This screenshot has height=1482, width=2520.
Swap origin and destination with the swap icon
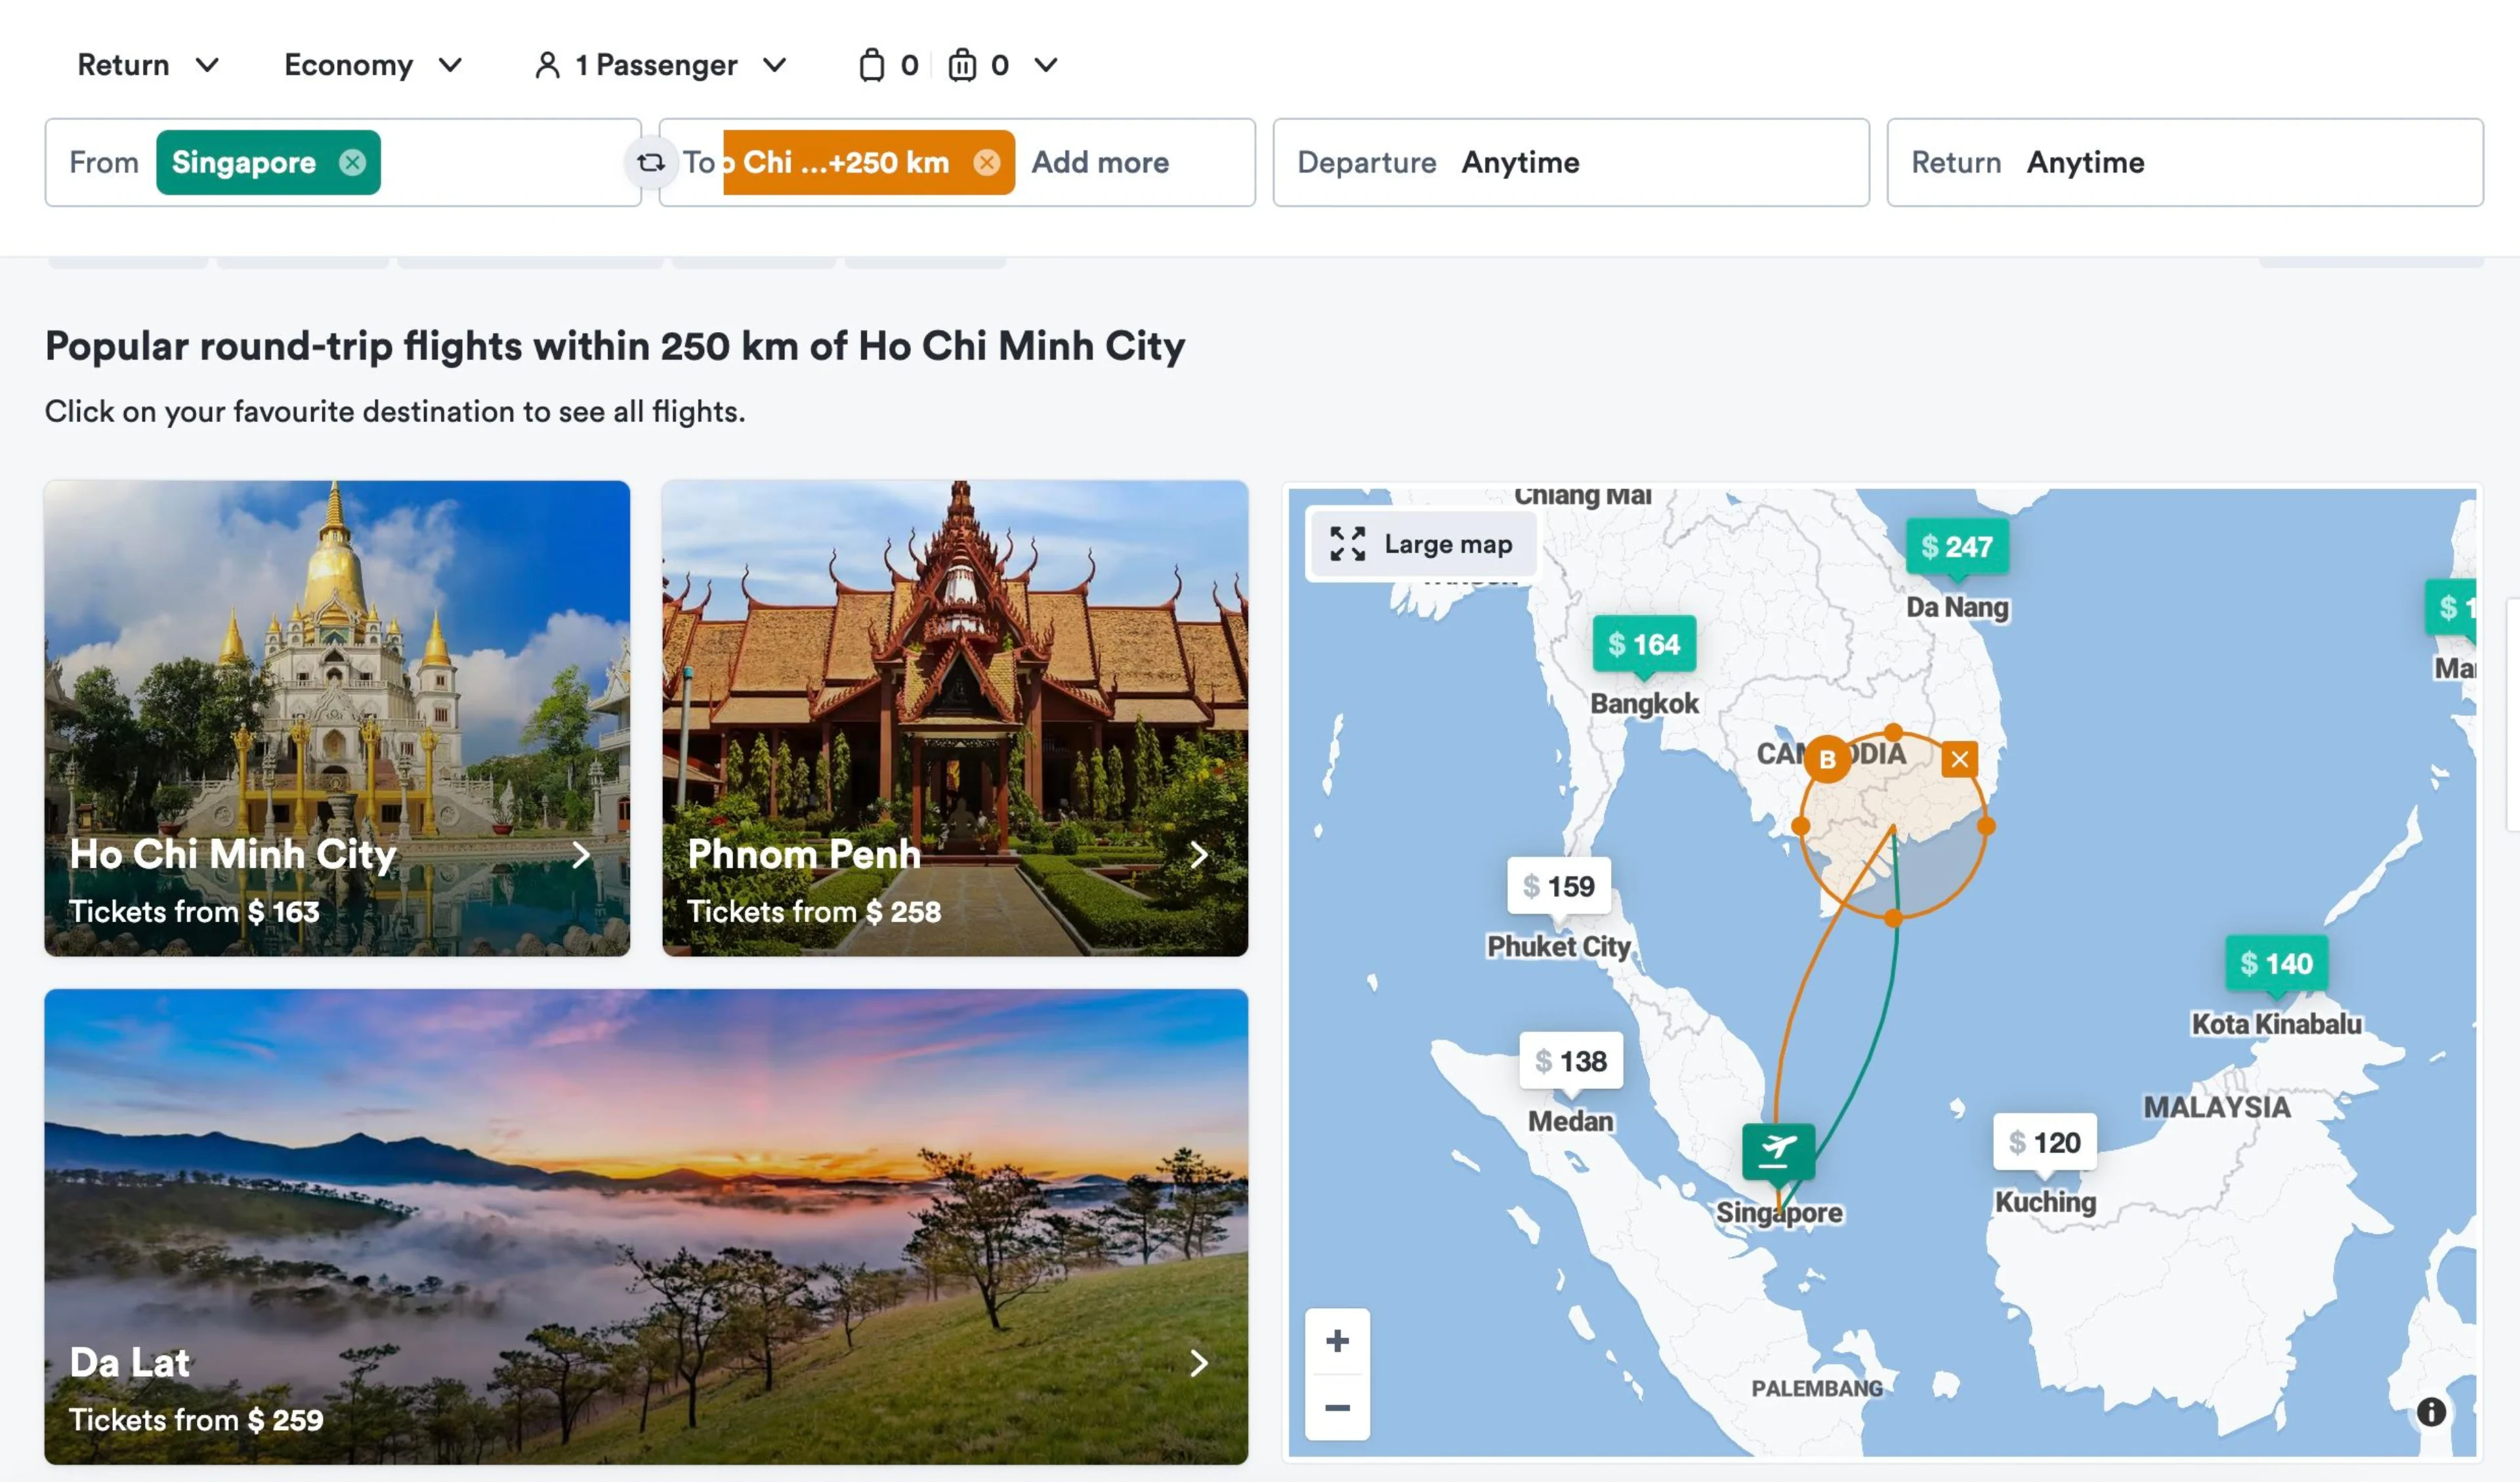click(x=651, y=162)
